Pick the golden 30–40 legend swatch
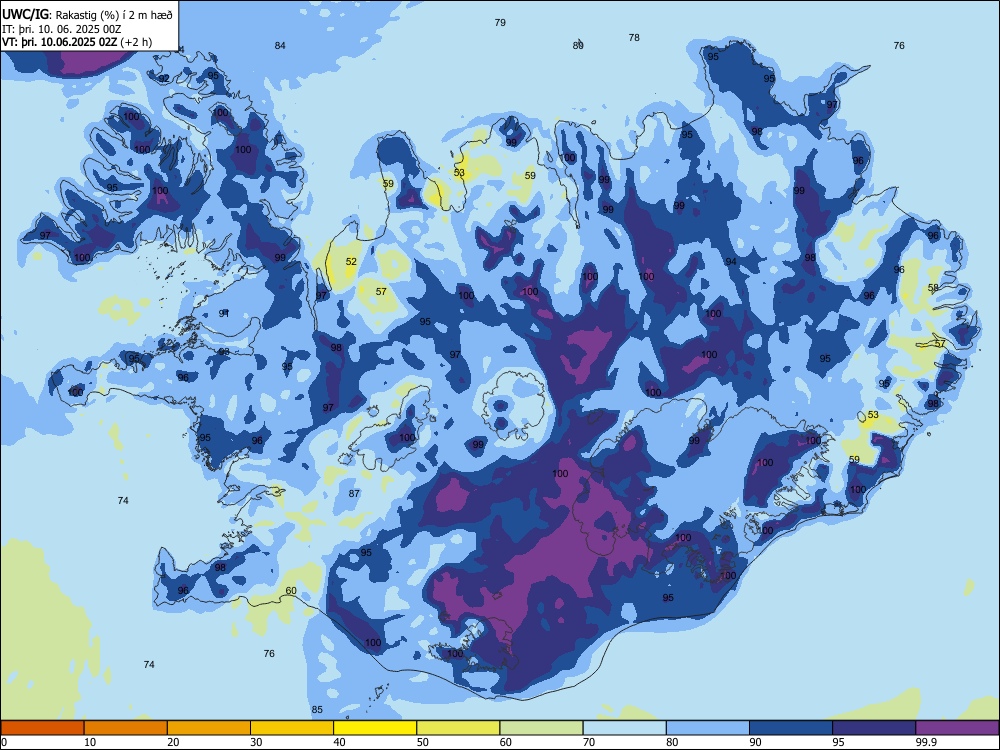 click(x=292, y=728)
